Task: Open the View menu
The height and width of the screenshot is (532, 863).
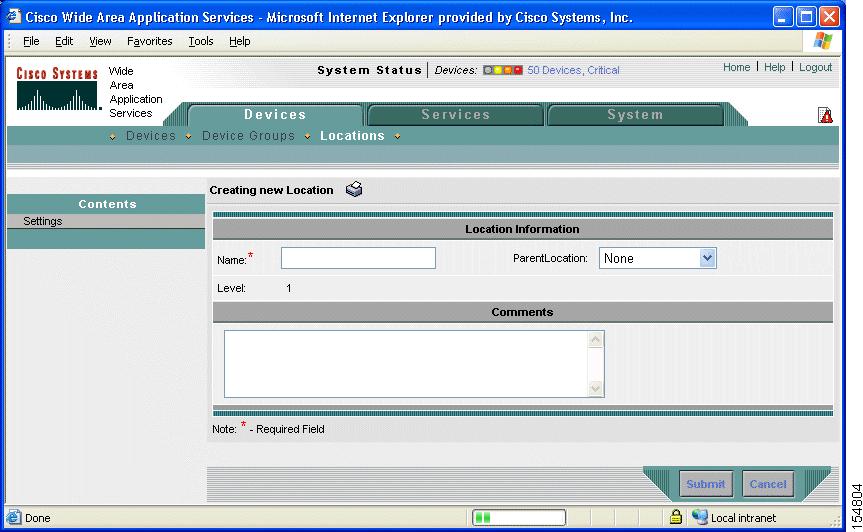Action: click(x=100, y=41)
